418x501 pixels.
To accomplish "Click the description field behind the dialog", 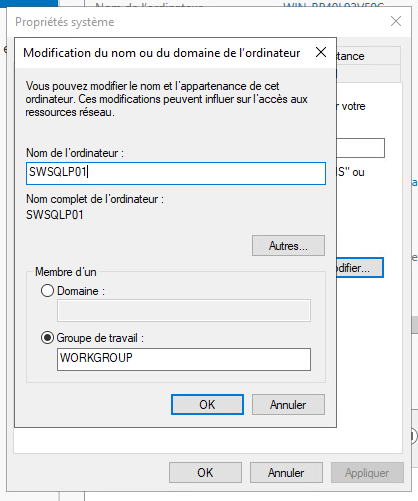I will tap(361, 148).
